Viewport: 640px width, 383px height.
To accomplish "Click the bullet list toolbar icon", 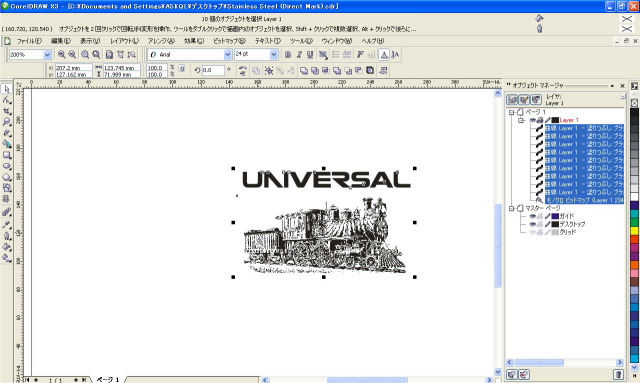I will (x=336, y=54).
